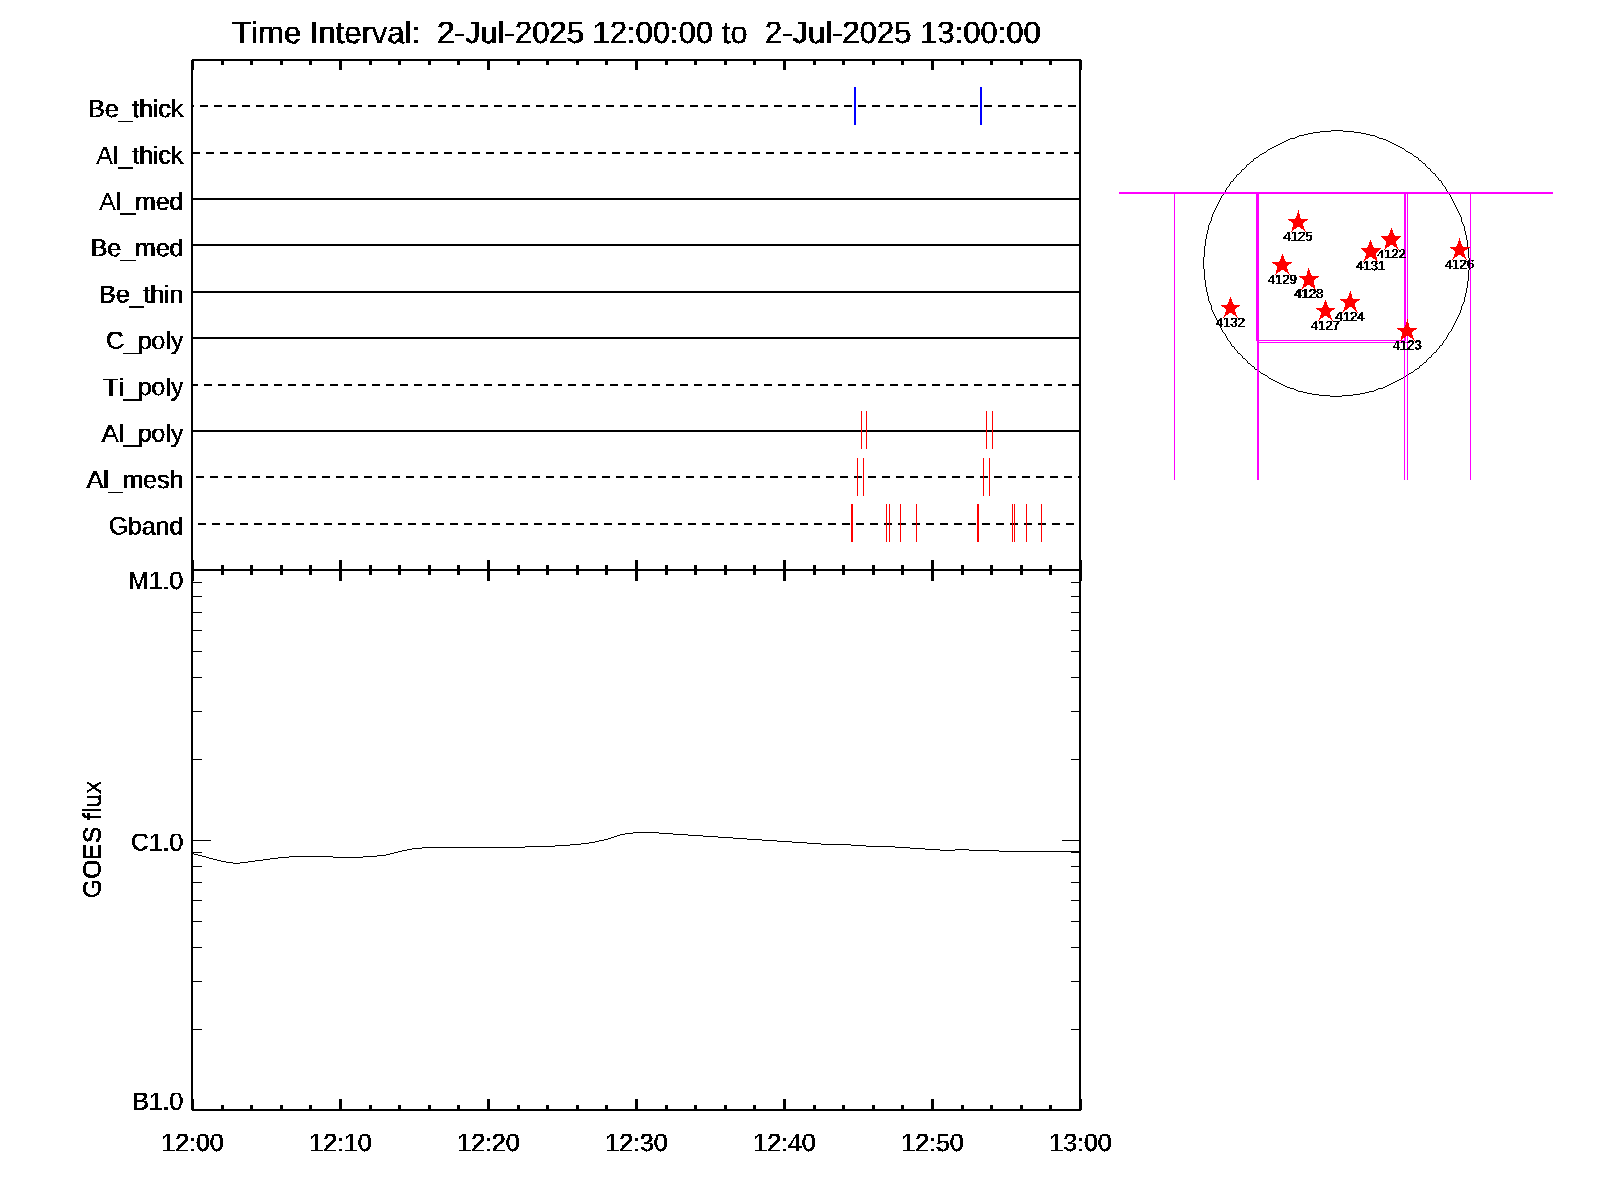Screen dimensions: 1600x1200
Task: Click the Time Interval title text
Action: pos(636,33)
